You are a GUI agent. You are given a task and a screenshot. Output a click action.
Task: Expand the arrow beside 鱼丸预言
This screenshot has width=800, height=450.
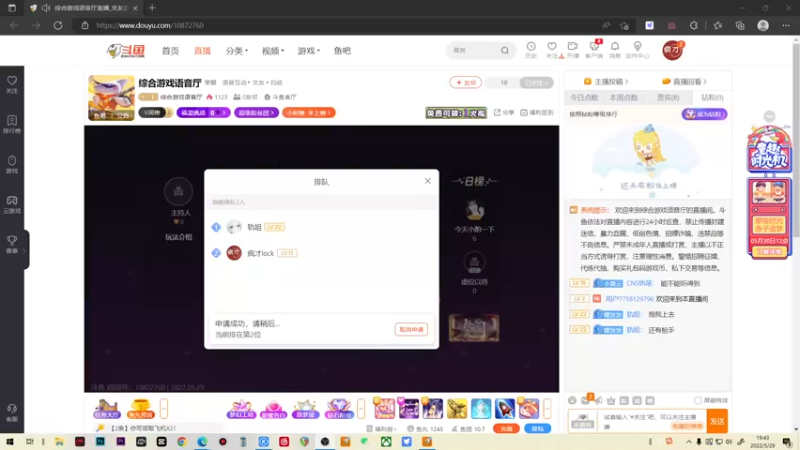click(x=164, y=409)
